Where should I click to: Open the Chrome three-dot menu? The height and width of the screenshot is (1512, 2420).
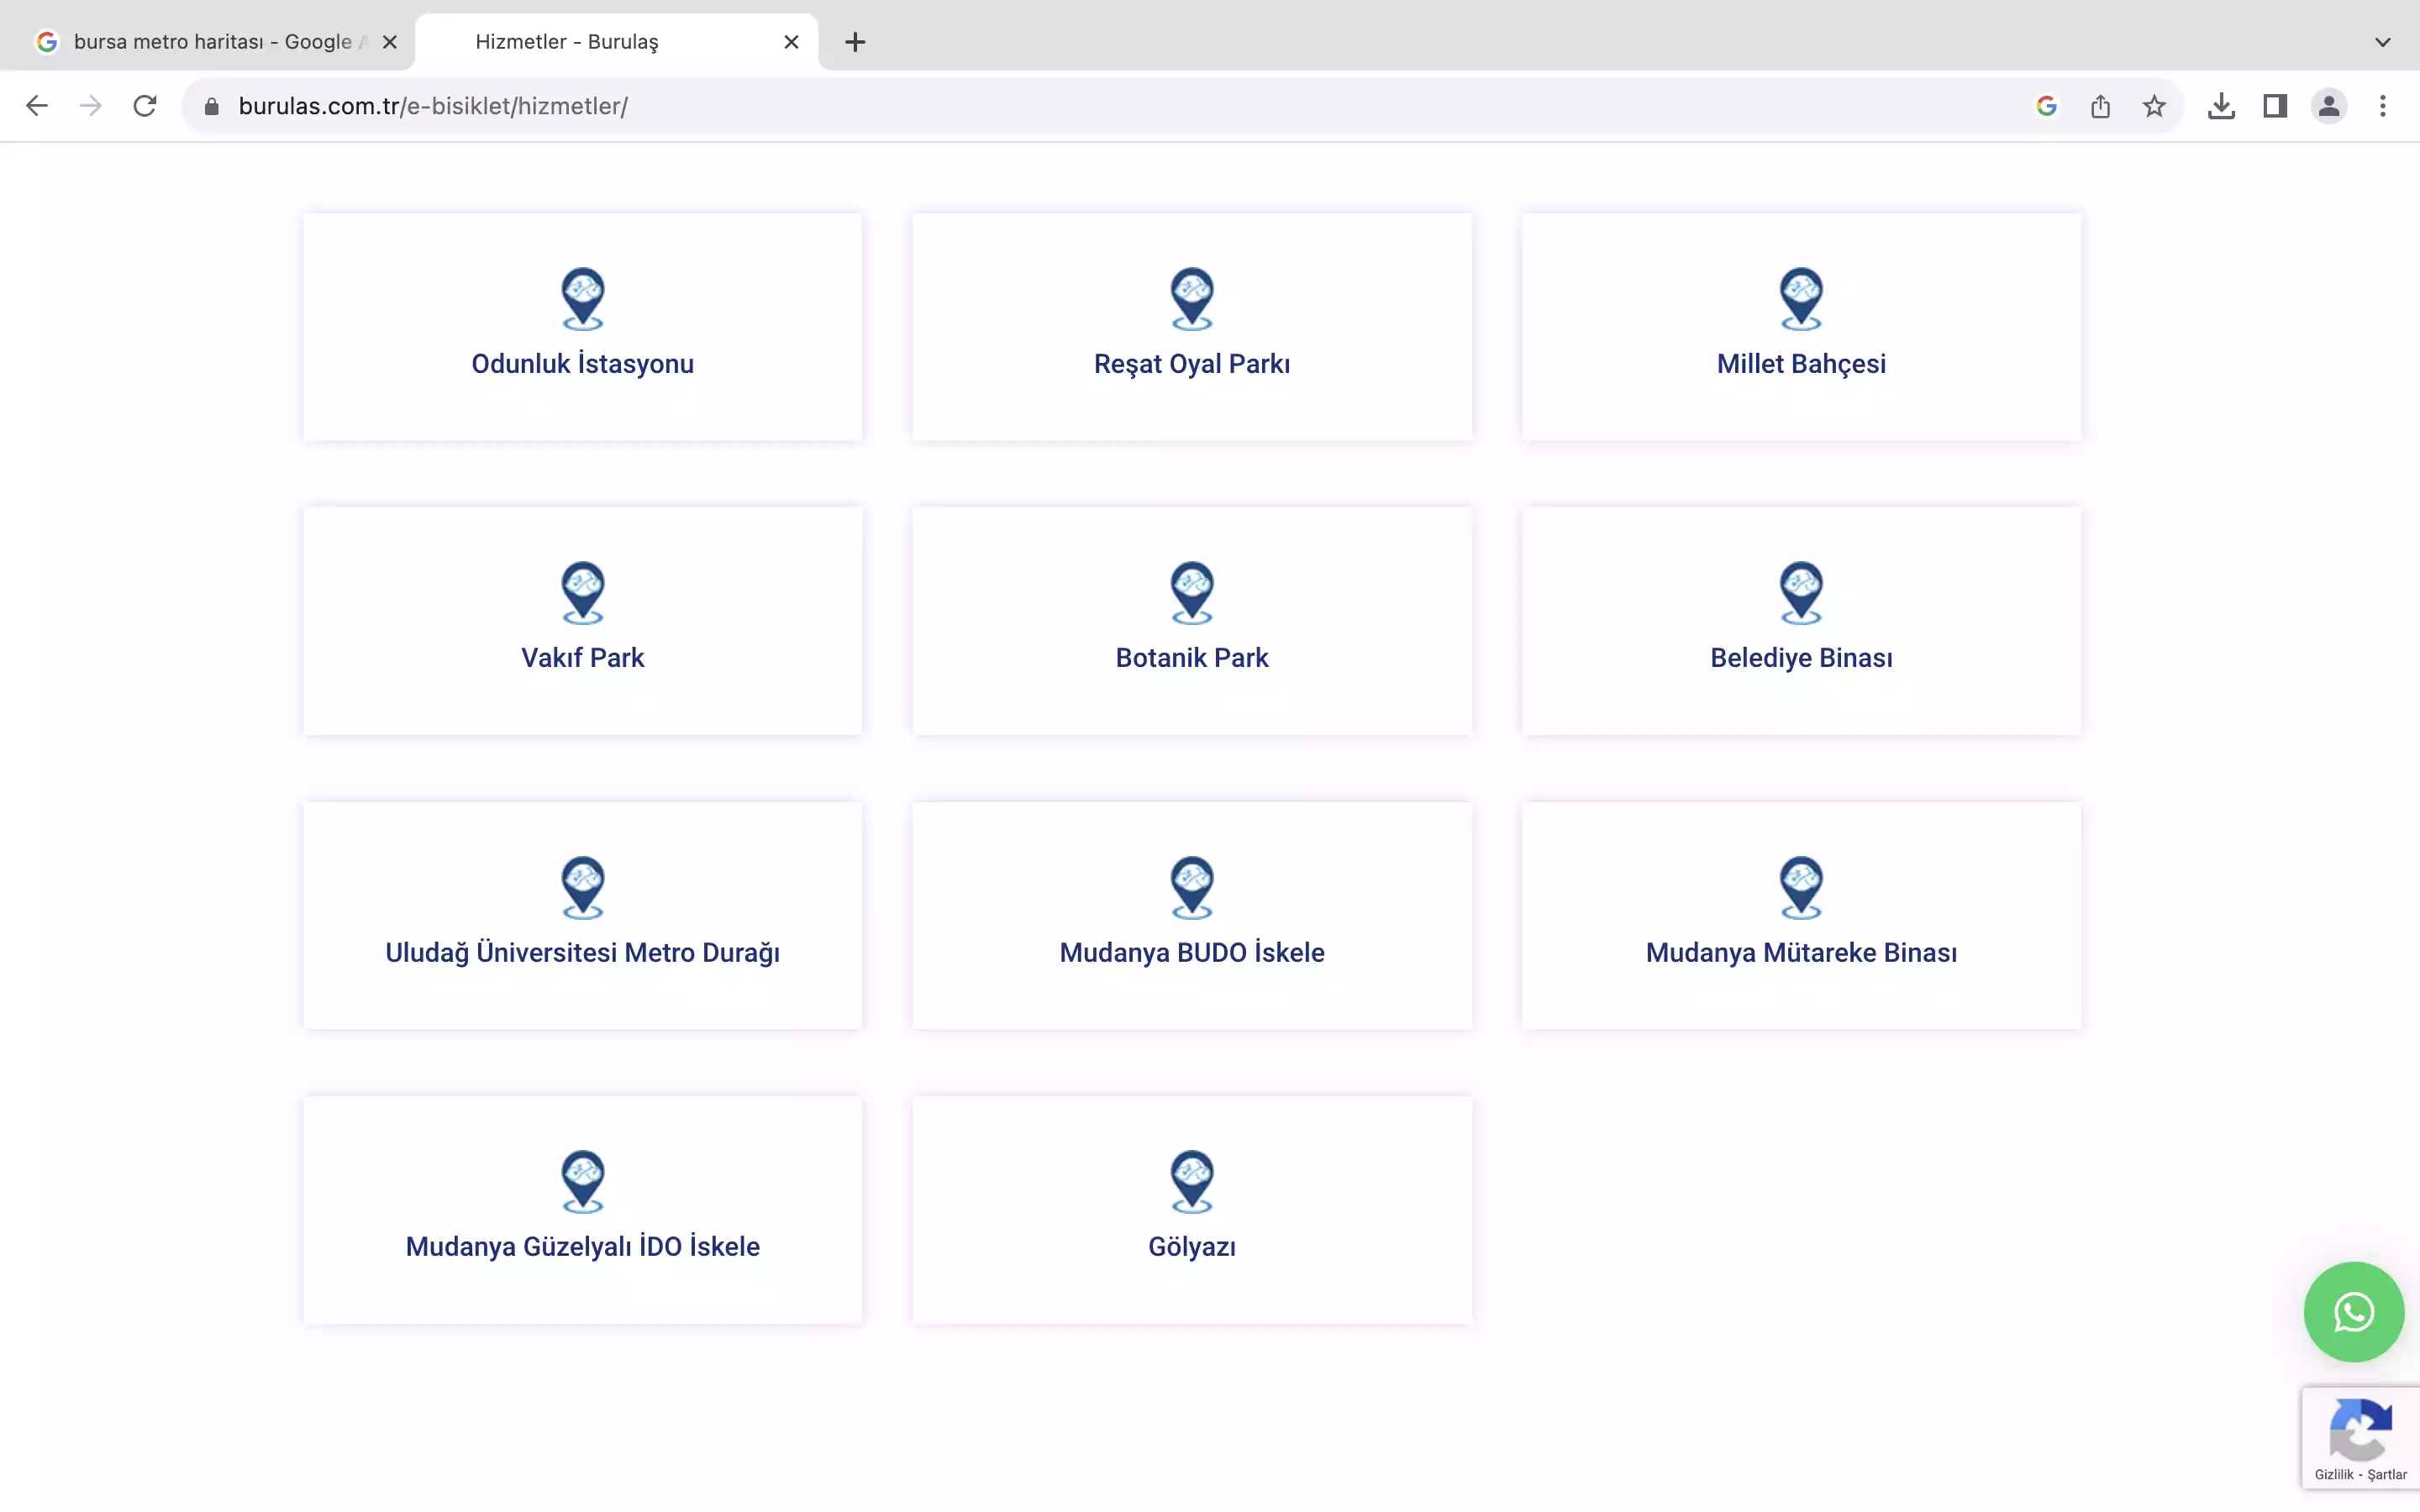click(x=2383, y=106)
